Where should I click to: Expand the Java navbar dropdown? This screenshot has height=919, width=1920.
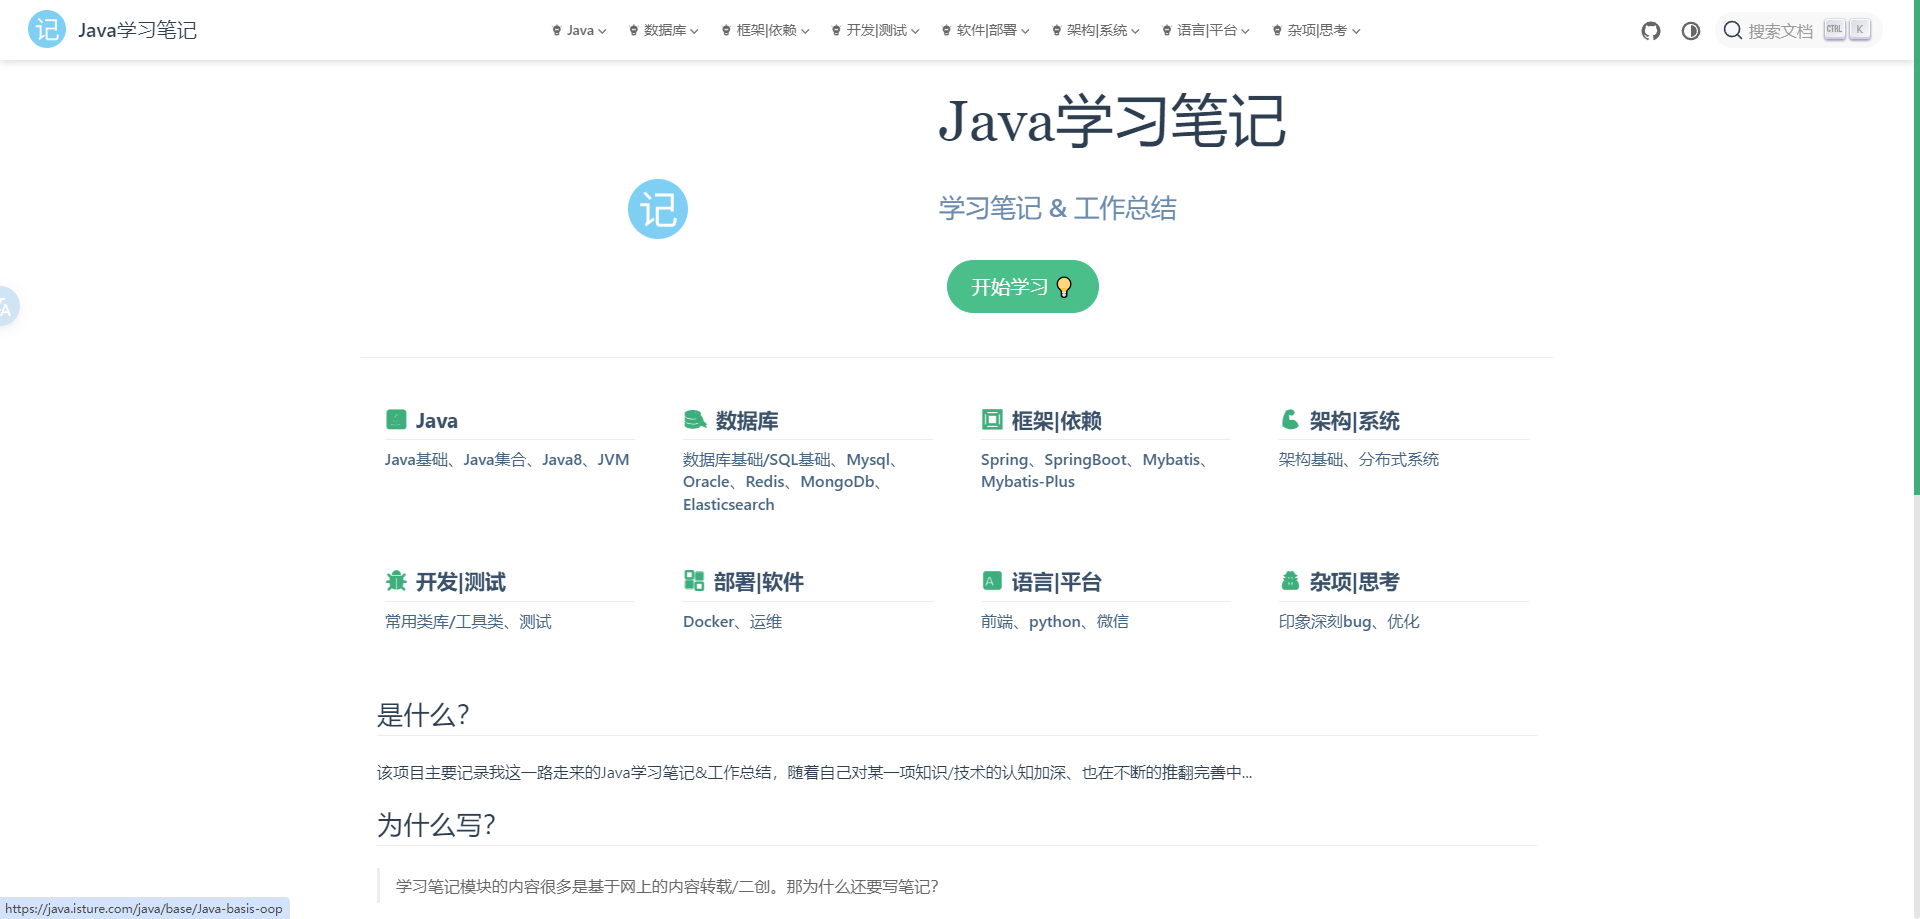pyautogui.click(x=580, y=31)
